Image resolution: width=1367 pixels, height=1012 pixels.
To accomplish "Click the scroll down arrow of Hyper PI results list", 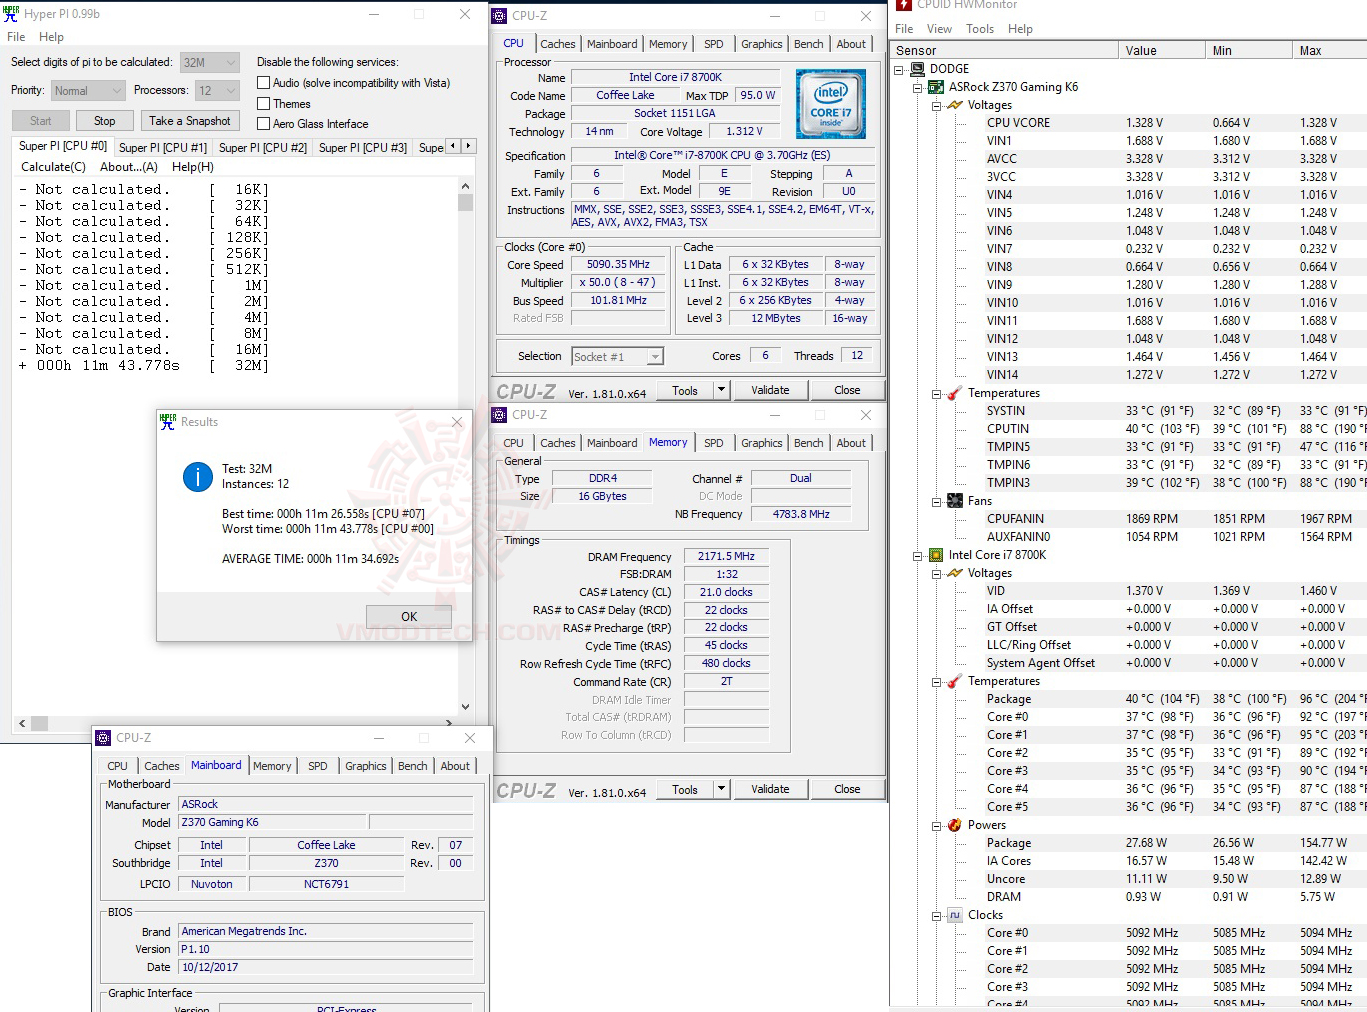I will pos(465,706).
